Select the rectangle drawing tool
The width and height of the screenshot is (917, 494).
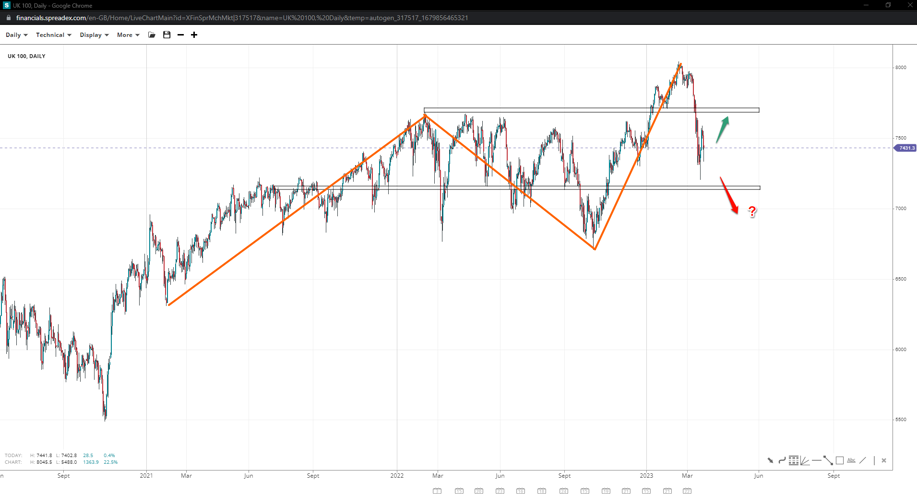pos(839,461)
